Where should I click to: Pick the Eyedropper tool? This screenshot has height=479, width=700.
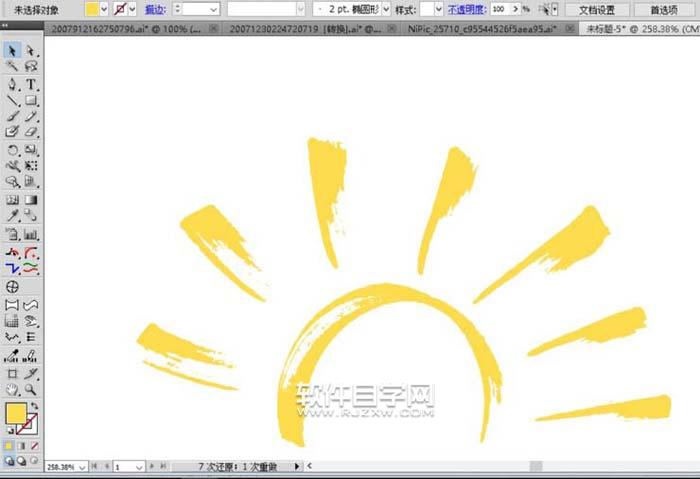click(12, 216)
